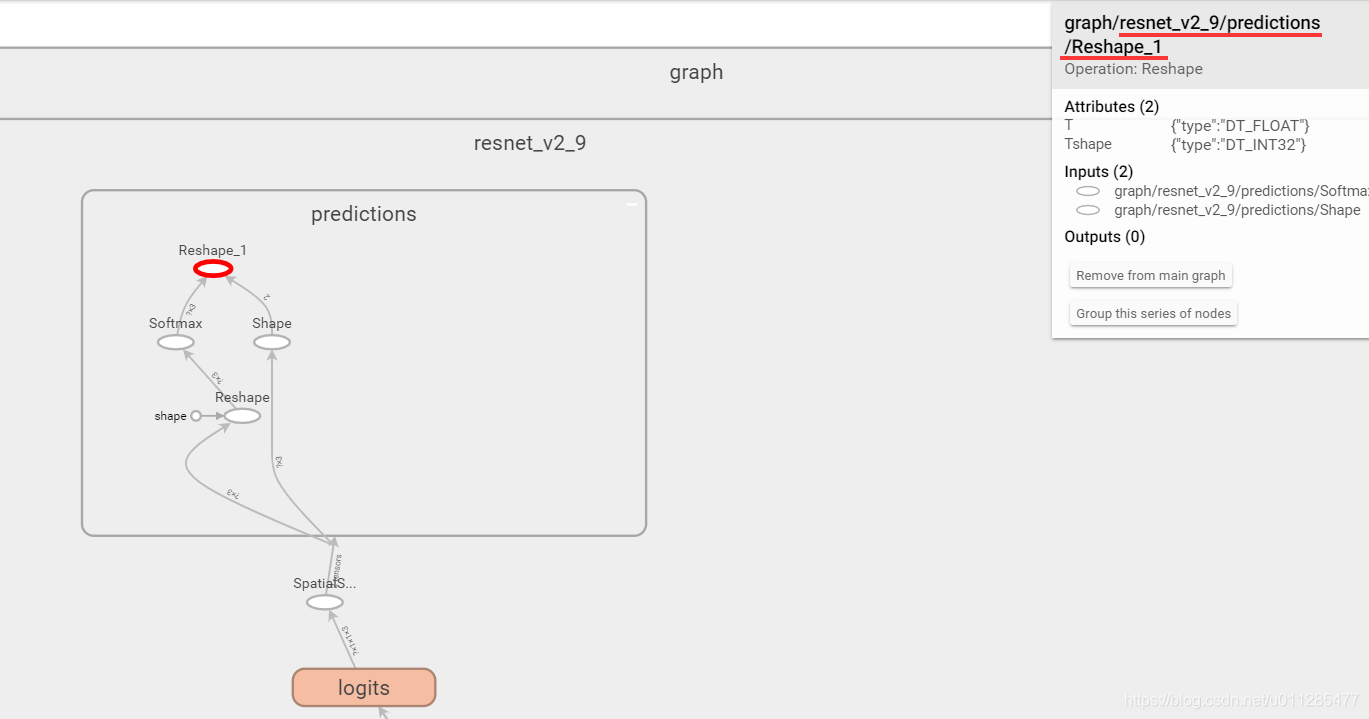Open the graph/resnet_v2_9/predictions/Softmax input link
The image size is (1369, 719).
(x=1240, y=191)
